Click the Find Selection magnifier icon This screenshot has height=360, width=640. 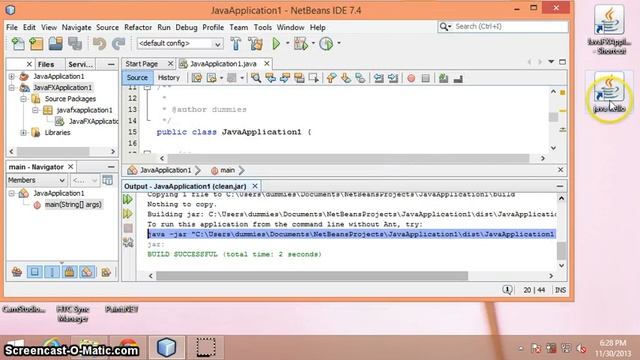[x=256, y=78]
